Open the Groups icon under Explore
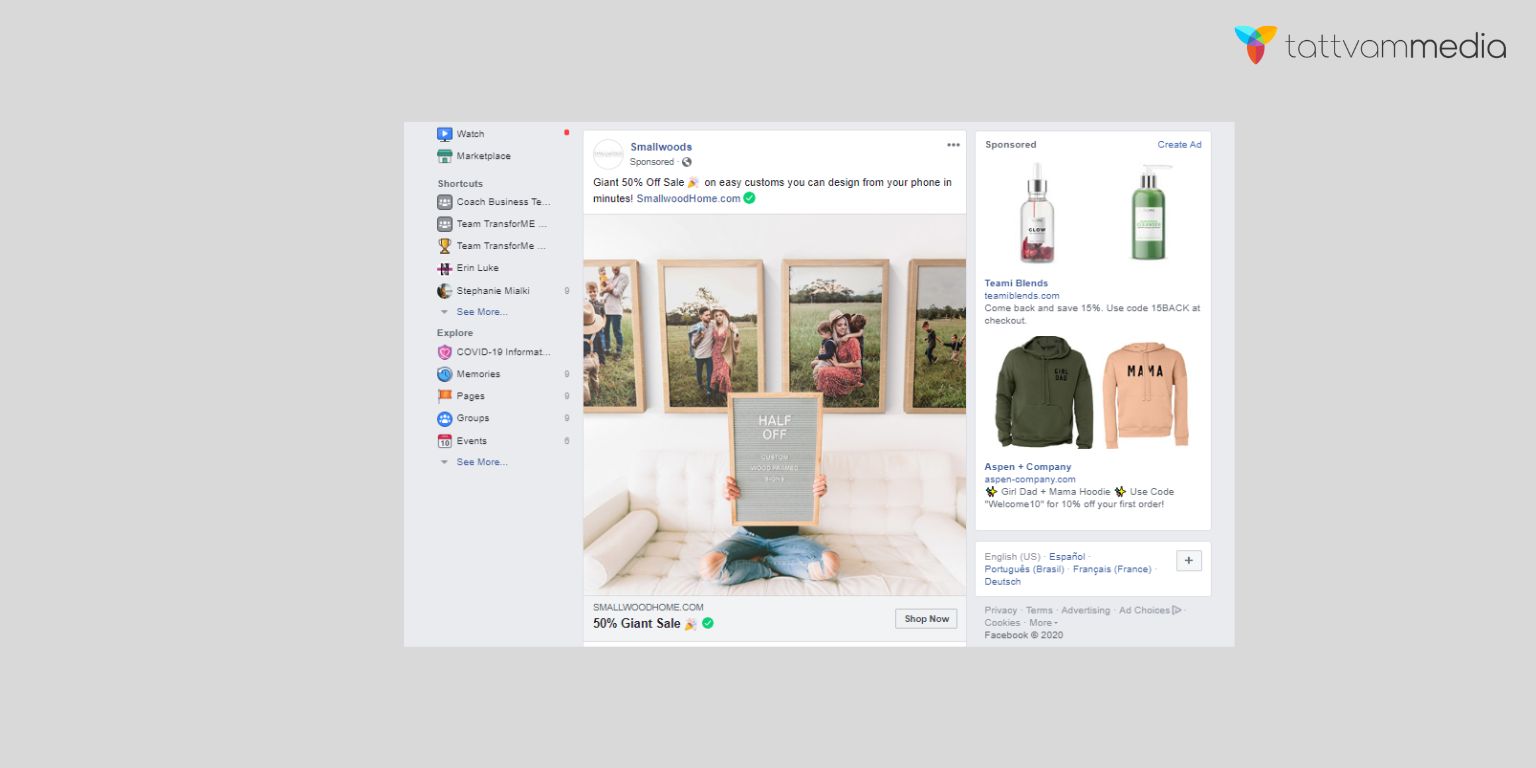Image resolution: width=1536 pixels, height=768 pixels. click(x=445, y=418)
